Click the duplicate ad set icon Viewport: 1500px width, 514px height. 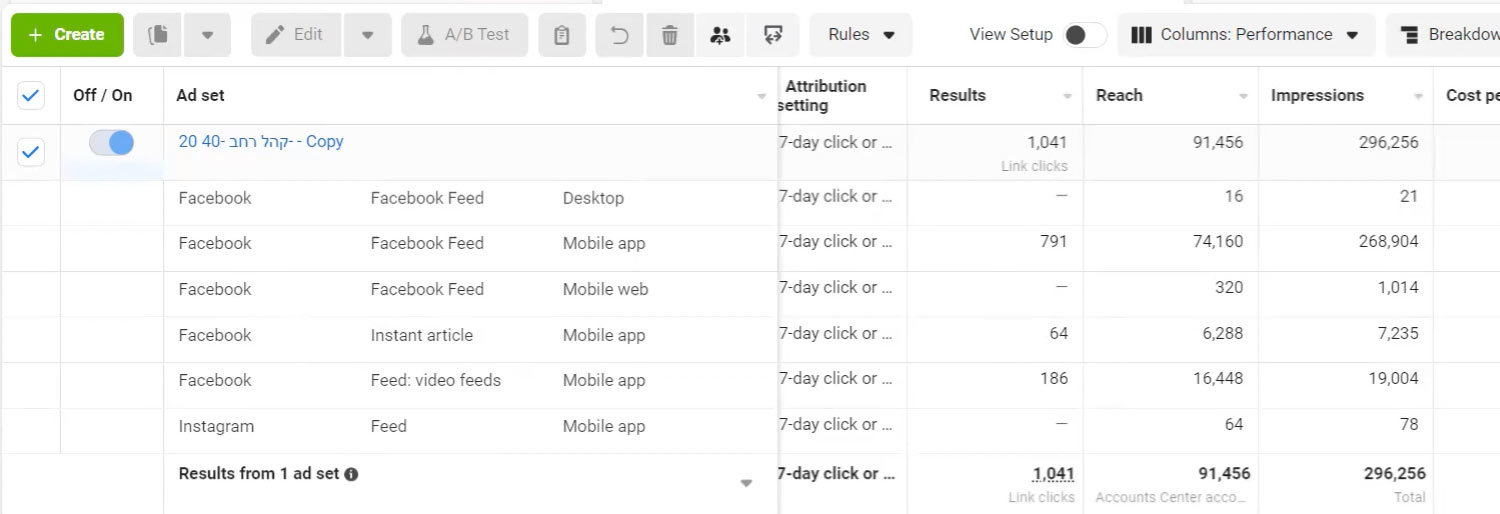[x=157, y=35]
